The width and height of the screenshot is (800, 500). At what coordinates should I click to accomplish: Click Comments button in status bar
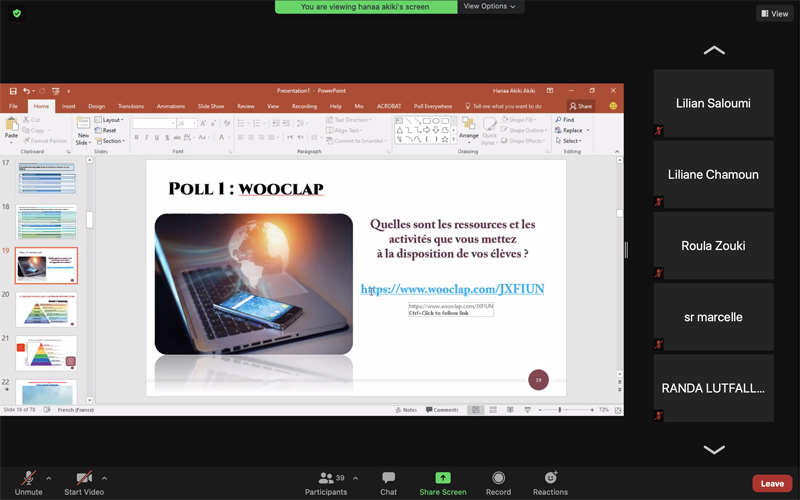[x=442, y=410]
